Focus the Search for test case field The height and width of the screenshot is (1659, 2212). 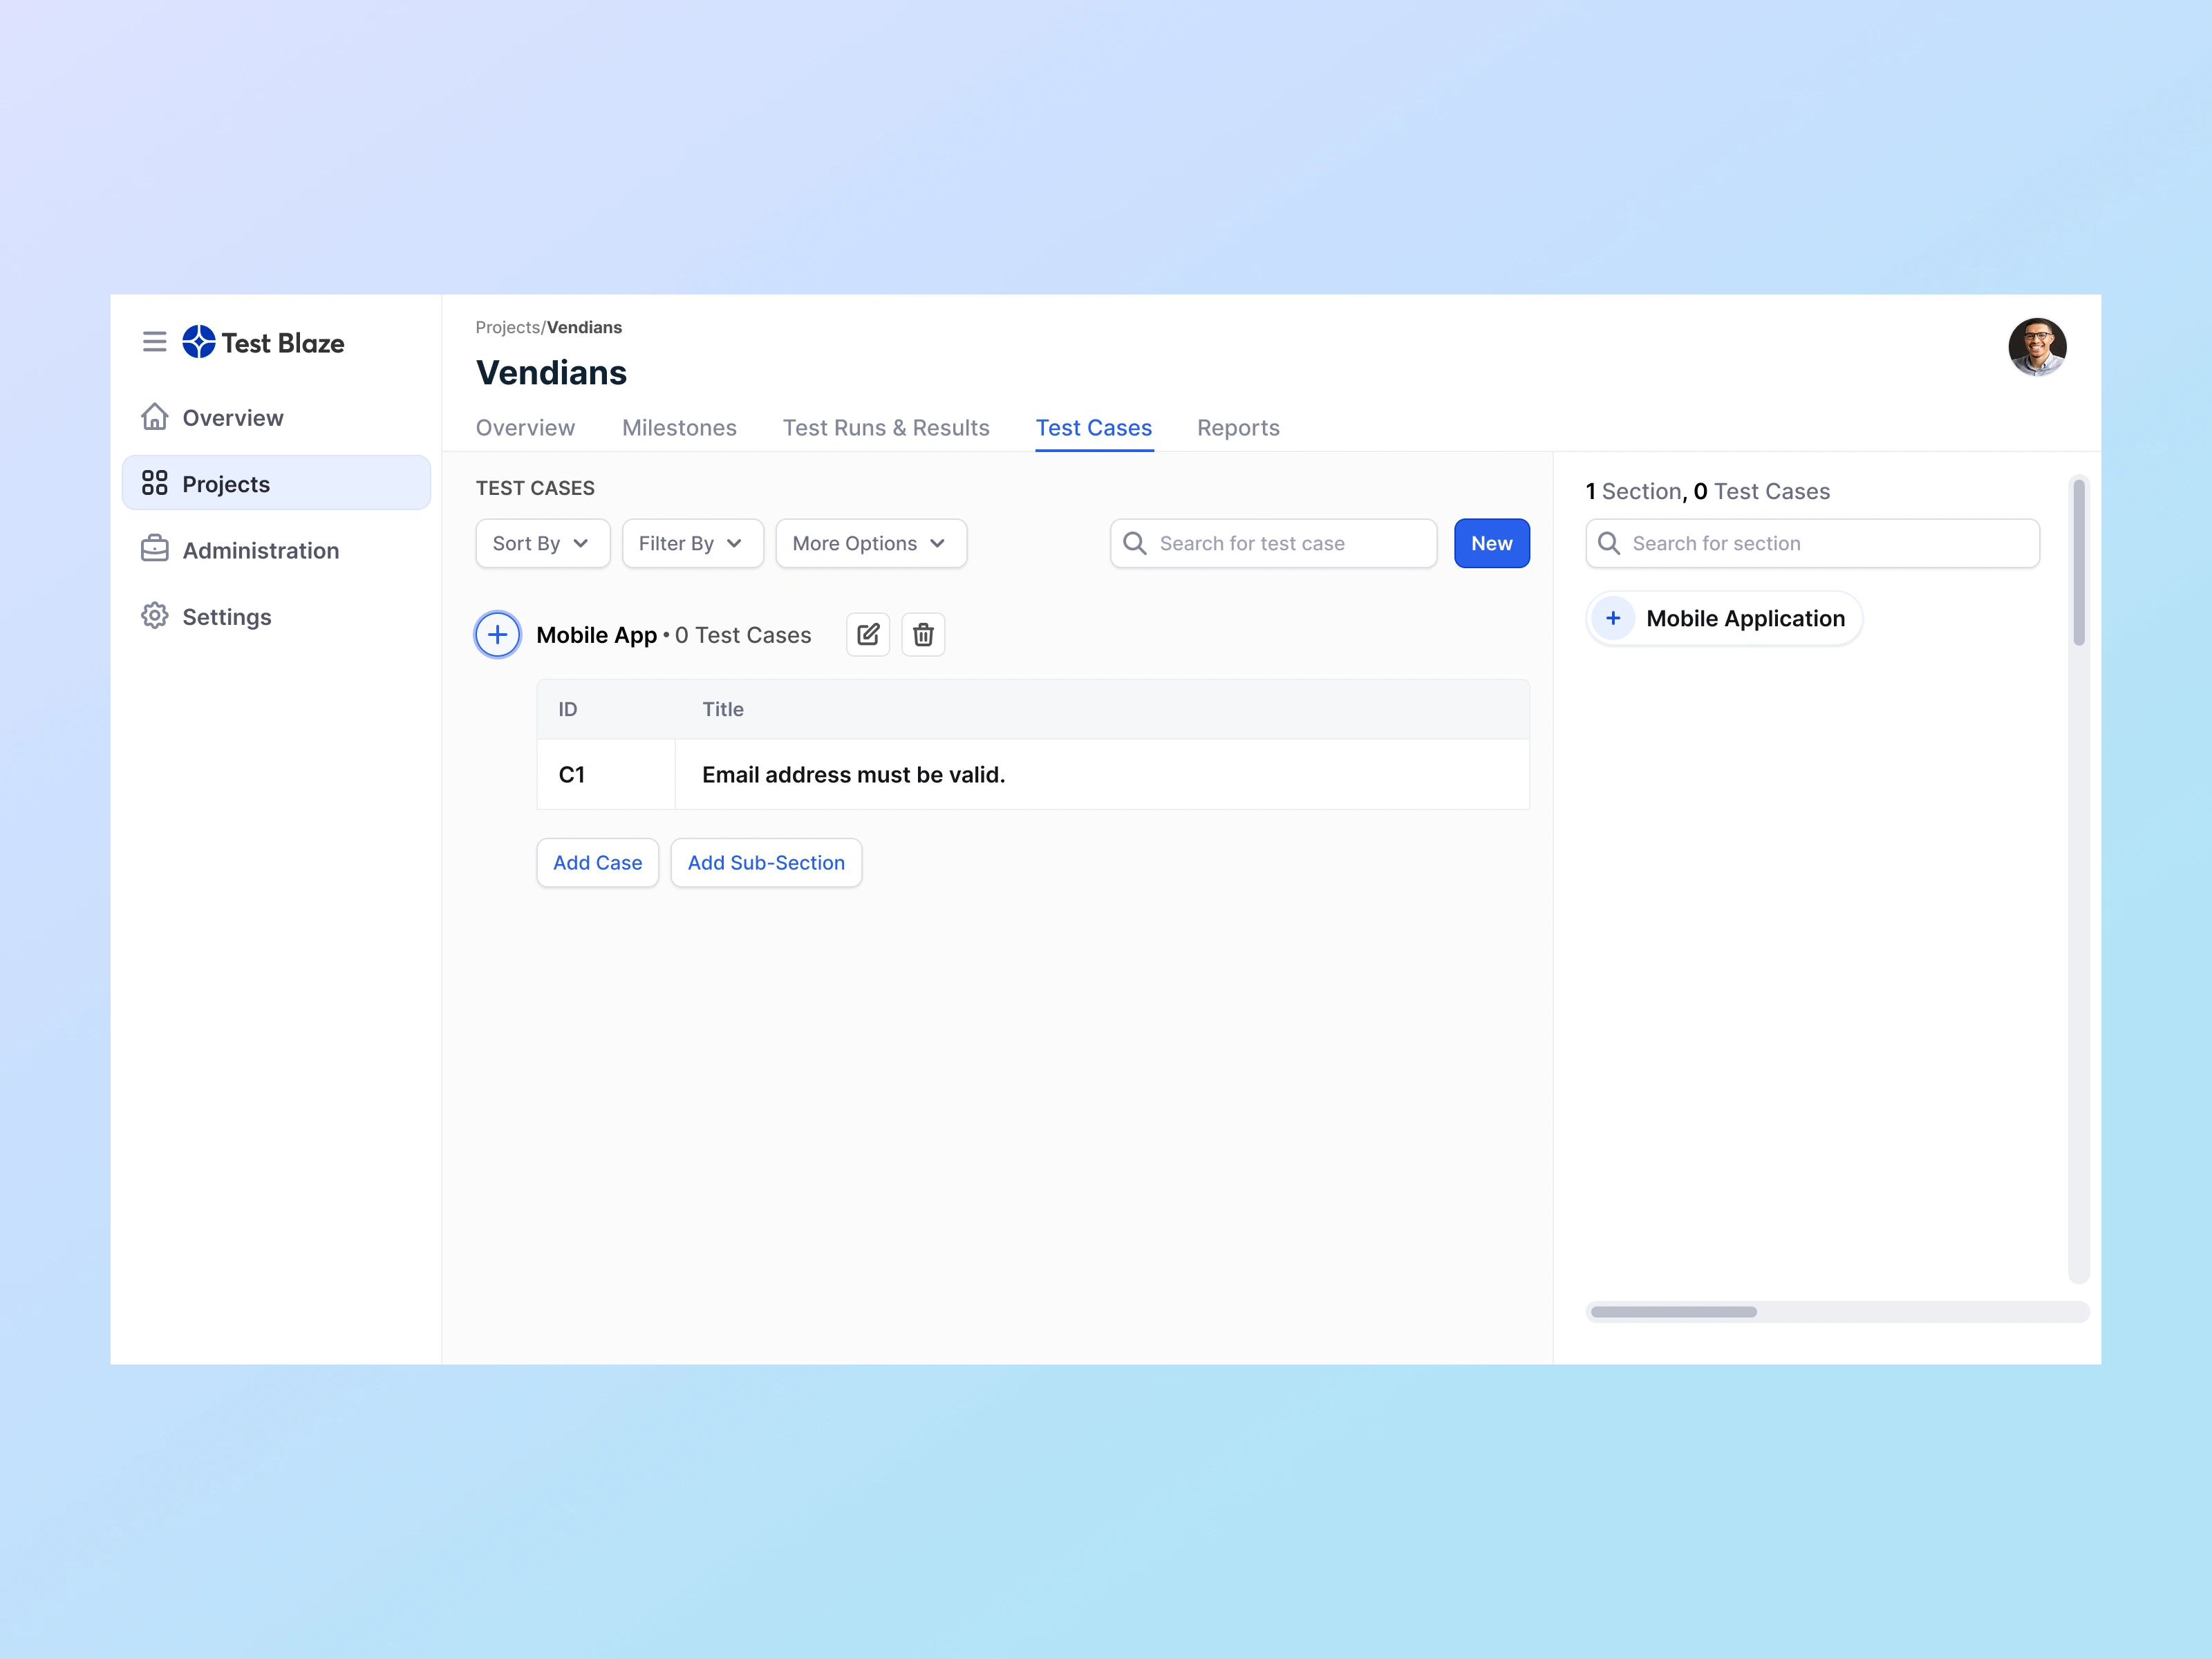point(1273,543)
